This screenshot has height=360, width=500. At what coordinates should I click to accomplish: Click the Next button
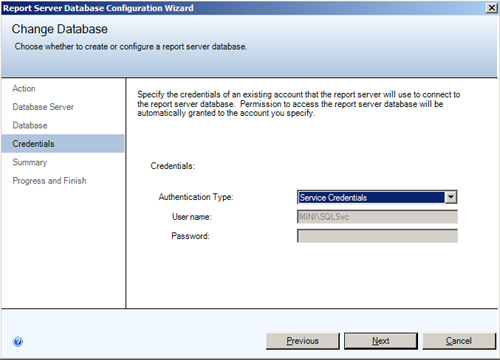tap(381, 341)
